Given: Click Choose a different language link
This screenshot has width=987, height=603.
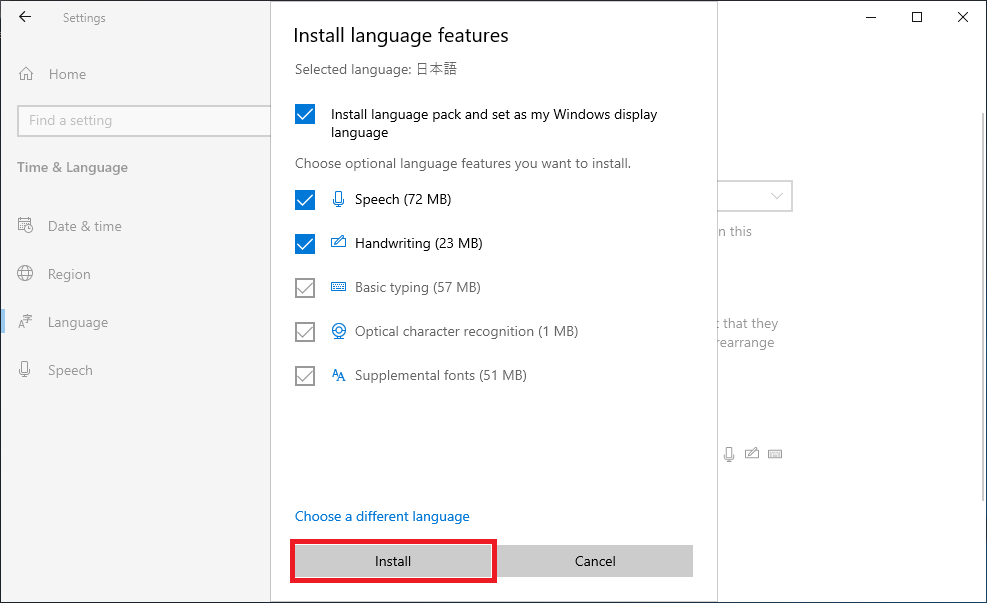Looking at the screenshot, I should pos(382,516).
